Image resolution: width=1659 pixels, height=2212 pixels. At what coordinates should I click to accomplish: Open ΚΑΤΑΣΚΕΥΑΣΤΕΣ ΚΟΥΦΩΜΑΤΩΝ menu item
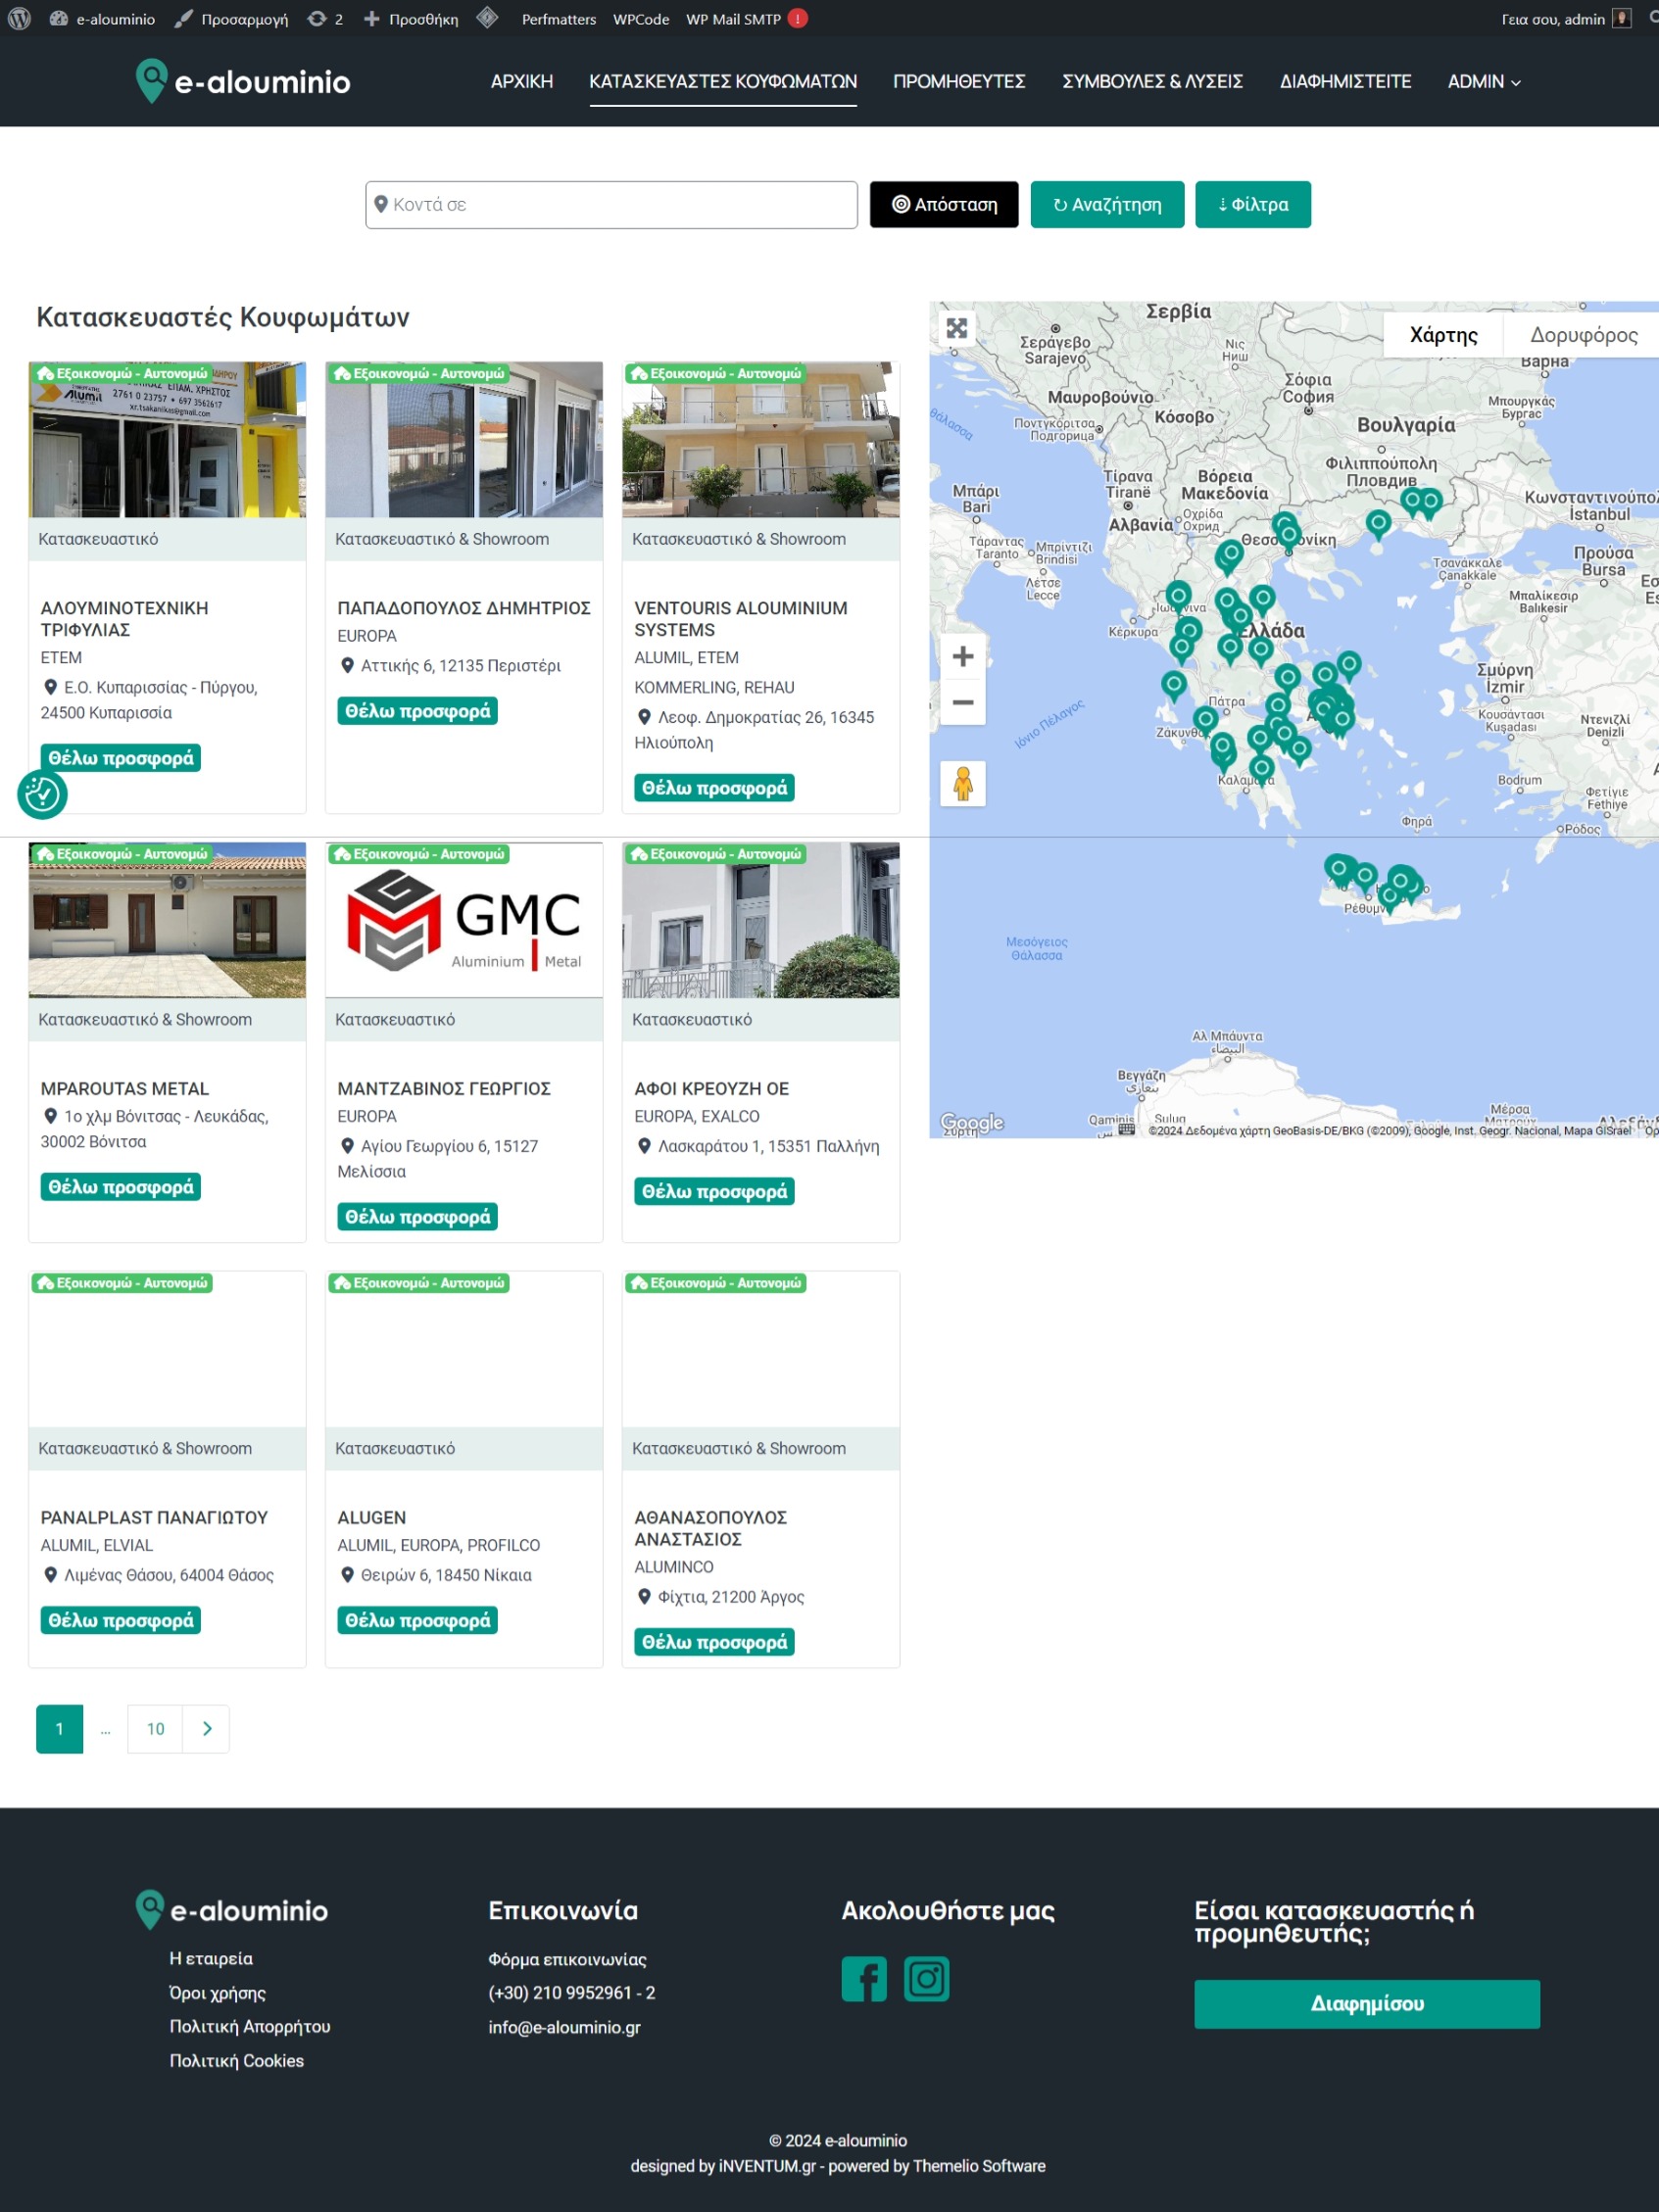pyautogui.click(x=723, y=82)
